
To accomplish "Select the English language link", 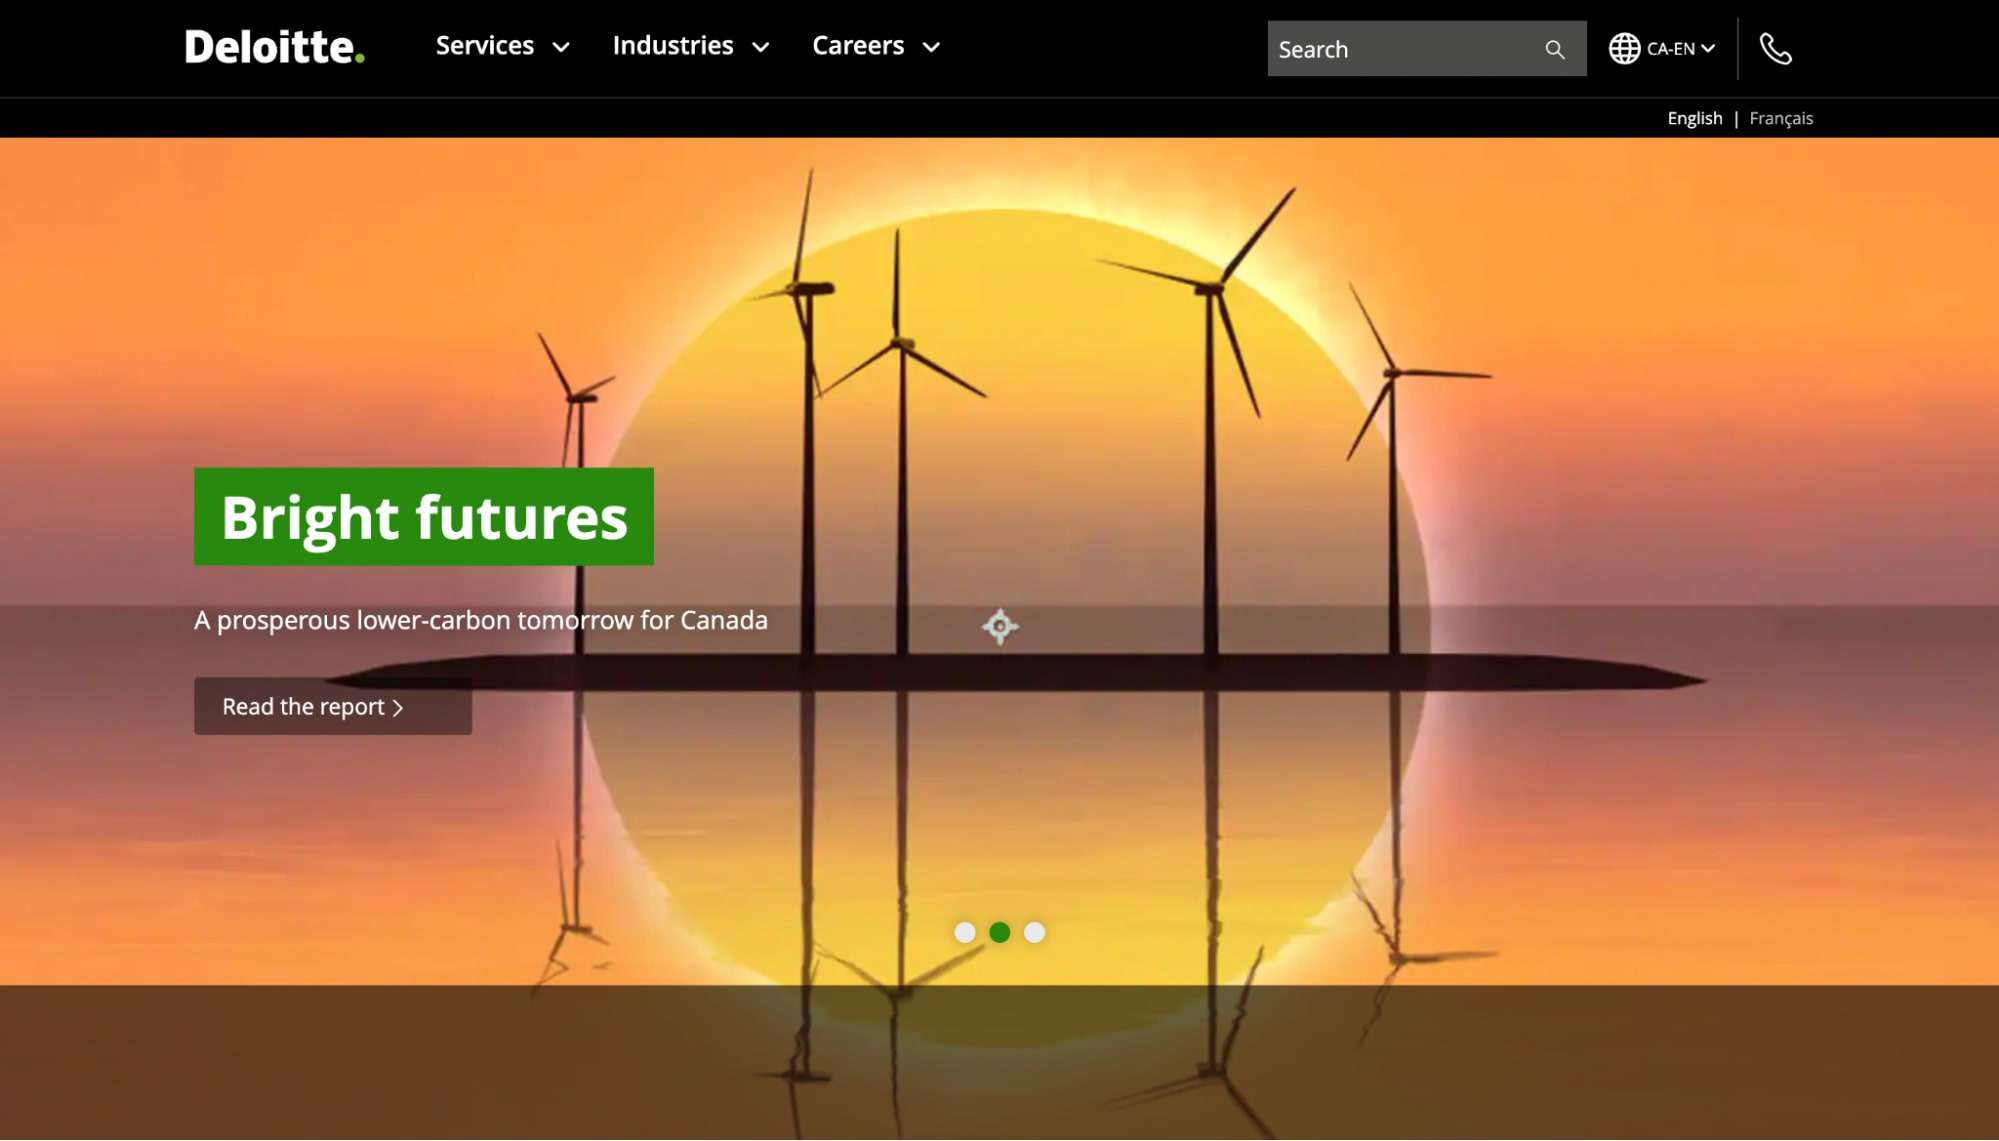I will pos(1694,118).
